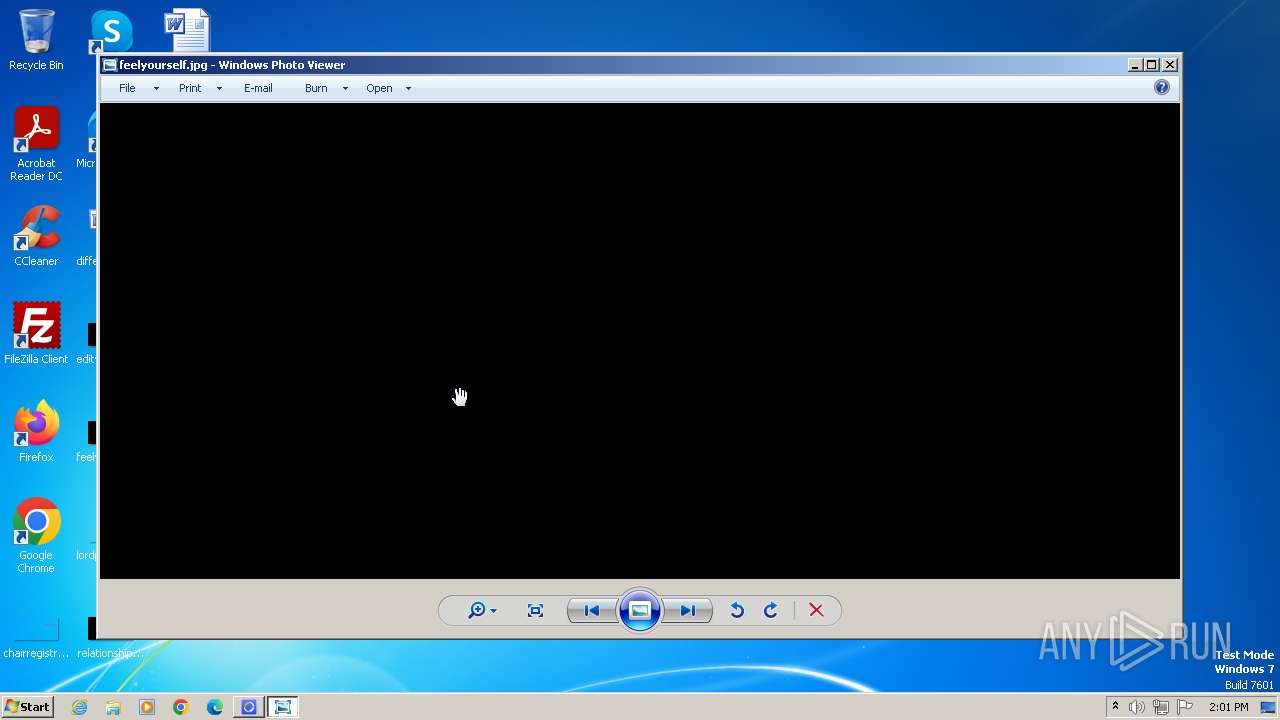Open the Print menu
Screen dimensions: 1280x720
(x=190, y=88)
